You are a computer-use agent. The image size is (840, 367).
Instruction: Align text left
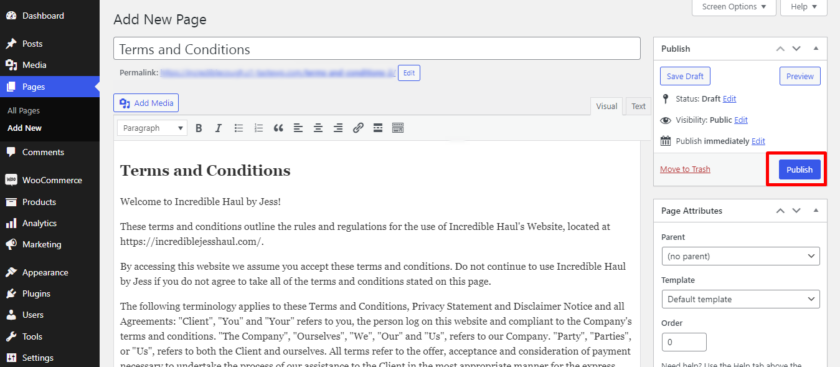298,128
